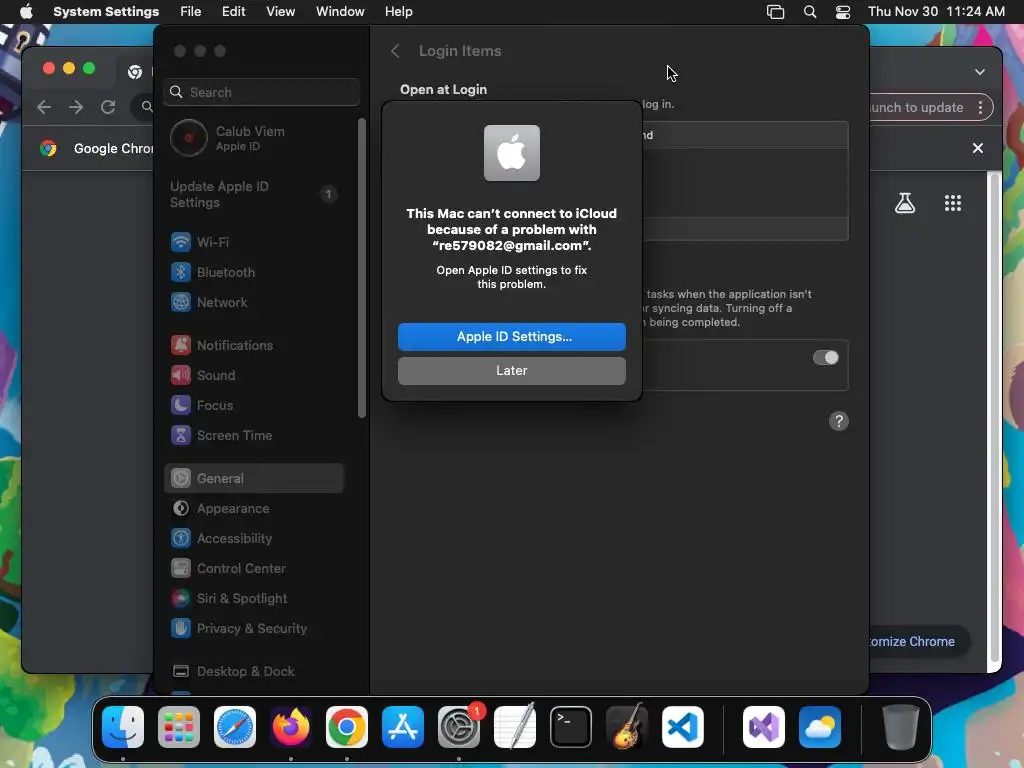This screenshot has height=768, width=1024.
Task: Select Network in the sidebar
Action: click(x=255, y=302)
